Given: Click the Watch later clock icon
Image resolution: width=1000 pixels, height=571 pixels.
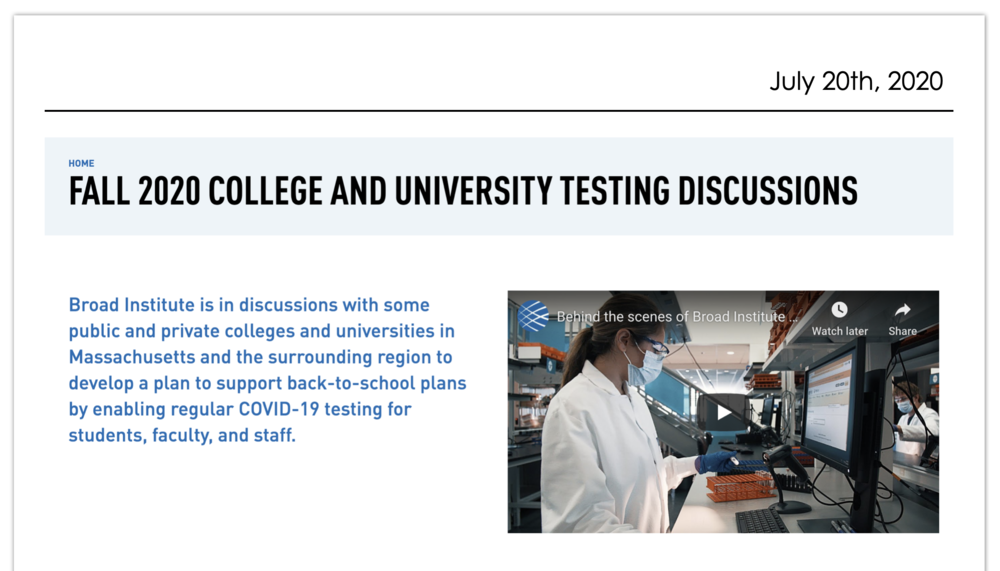Looking at the screenshot, I should click(x=839, y=310).
